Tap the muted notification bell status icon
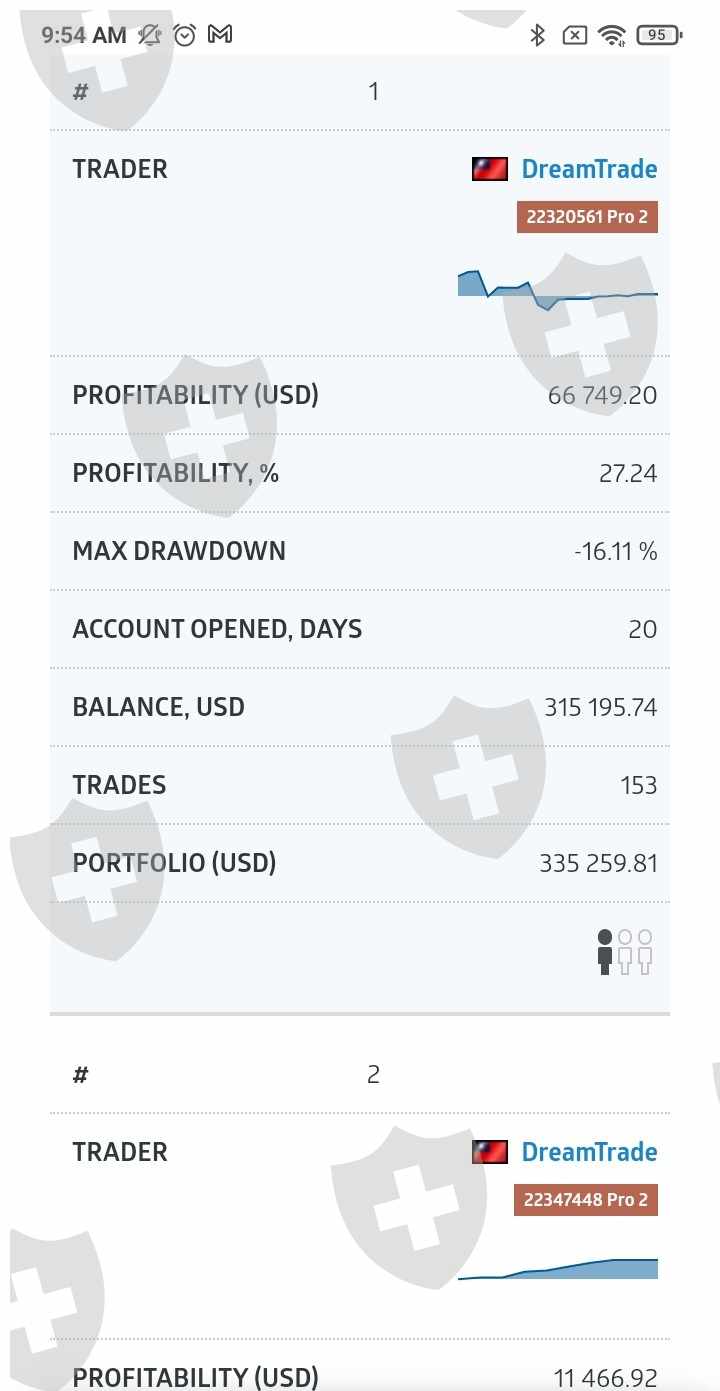The image size is (720, 1391). [150, 35]
